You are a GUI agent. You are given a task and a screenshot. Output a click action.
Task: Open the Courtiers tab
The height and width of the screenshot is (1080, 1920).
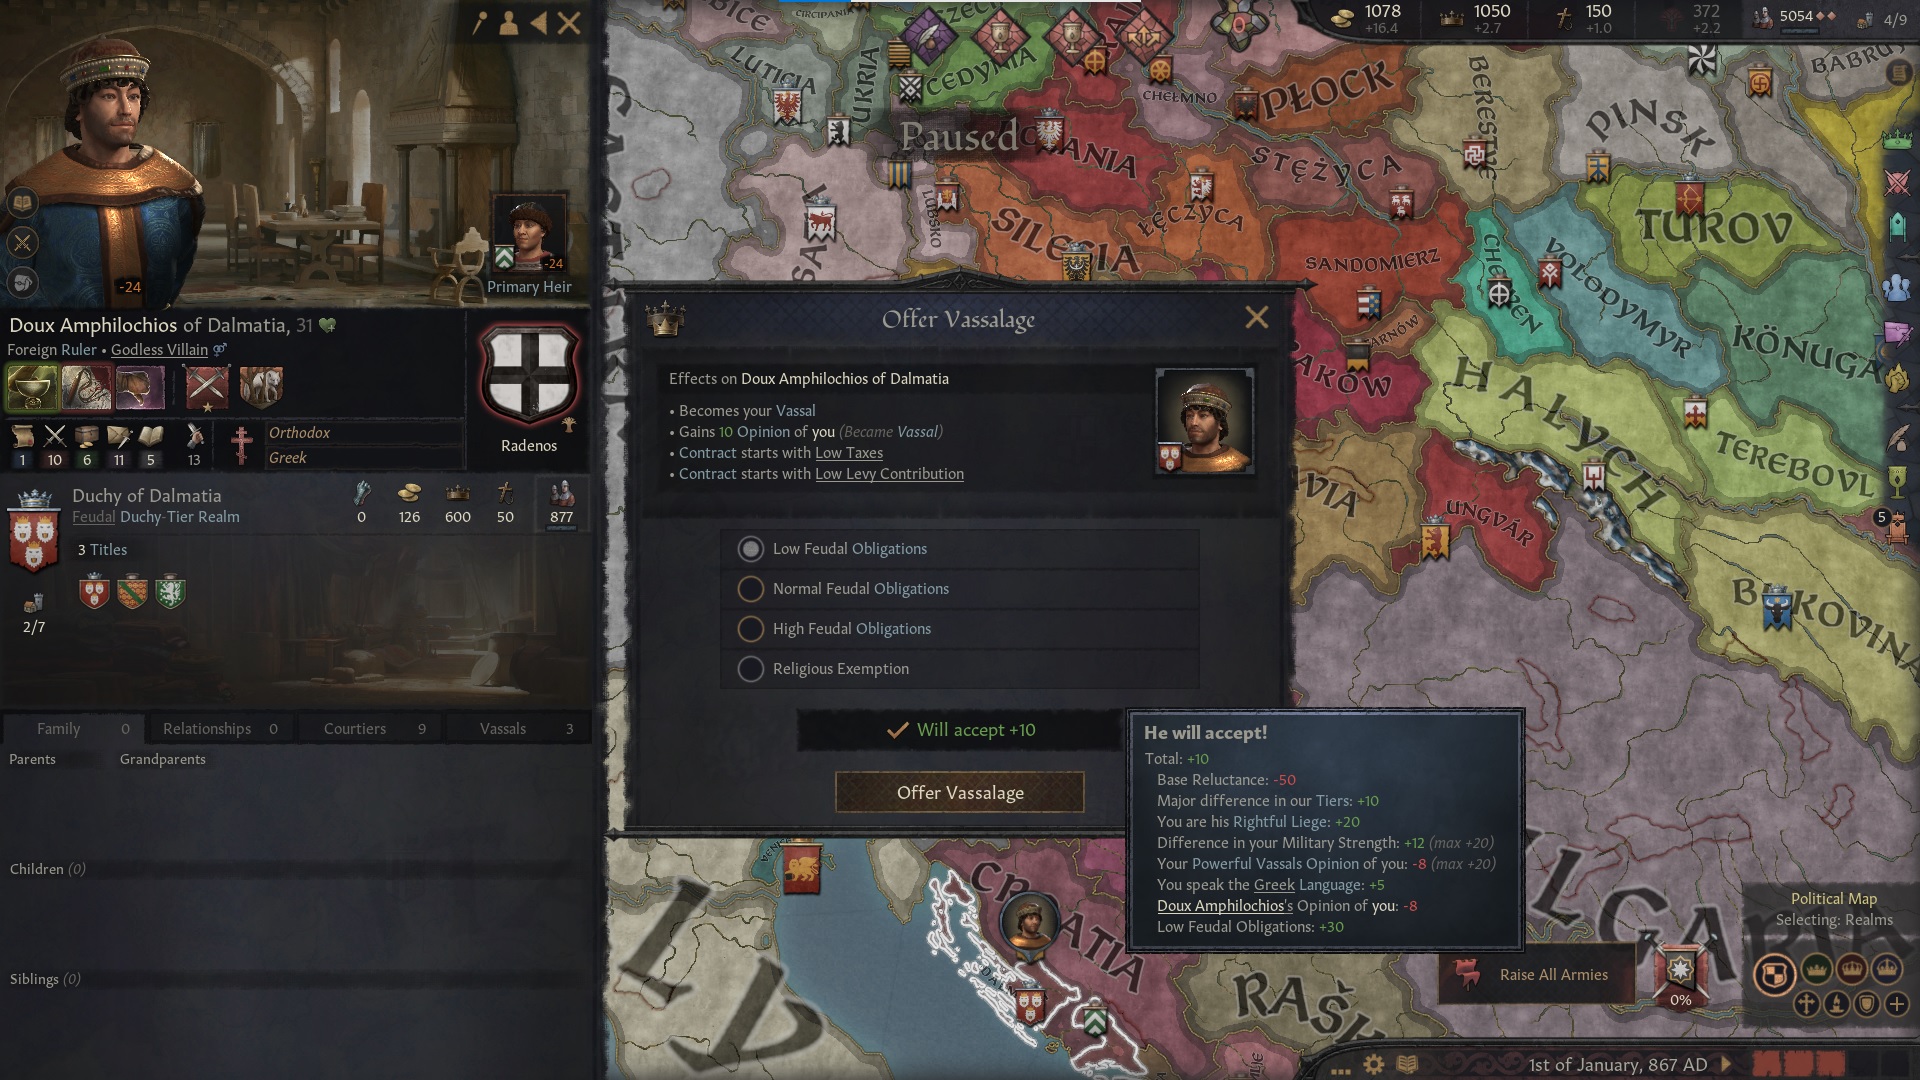click(x=370, y=729)
